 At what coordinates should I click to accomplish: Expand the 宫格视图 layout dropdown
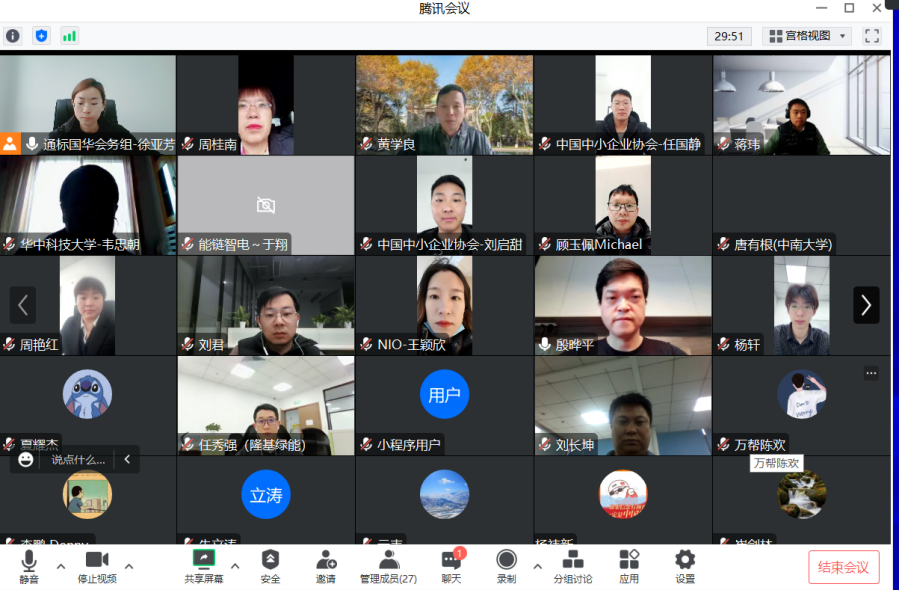coord(807,36)
